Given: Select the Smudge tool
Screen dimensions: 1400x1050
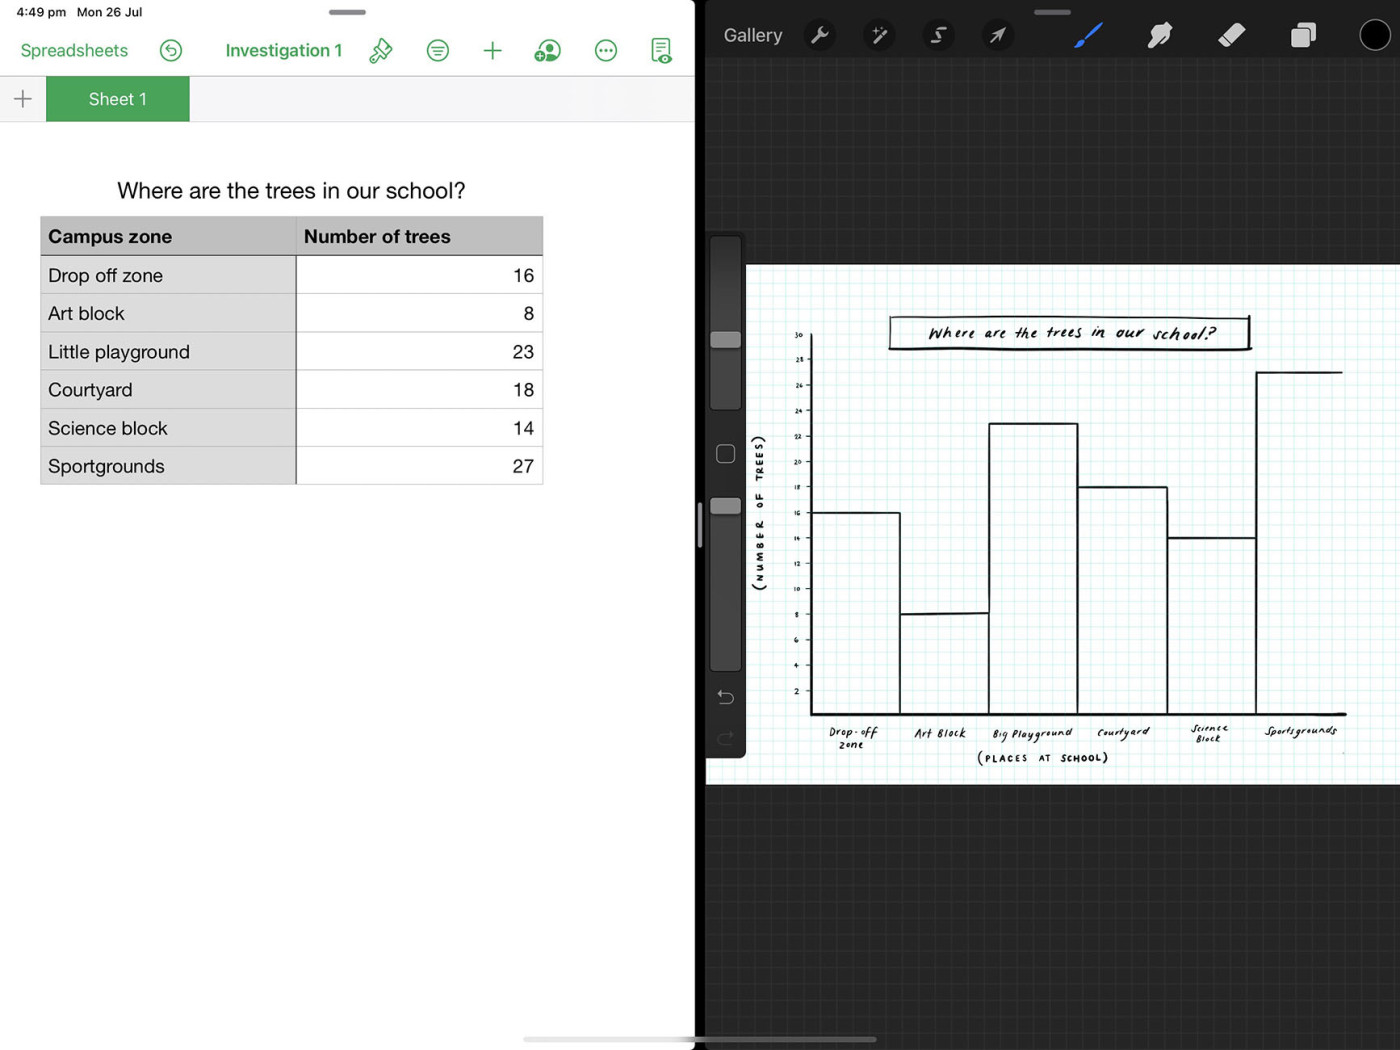Looking at the screenshot, I should coord(1159,36).
